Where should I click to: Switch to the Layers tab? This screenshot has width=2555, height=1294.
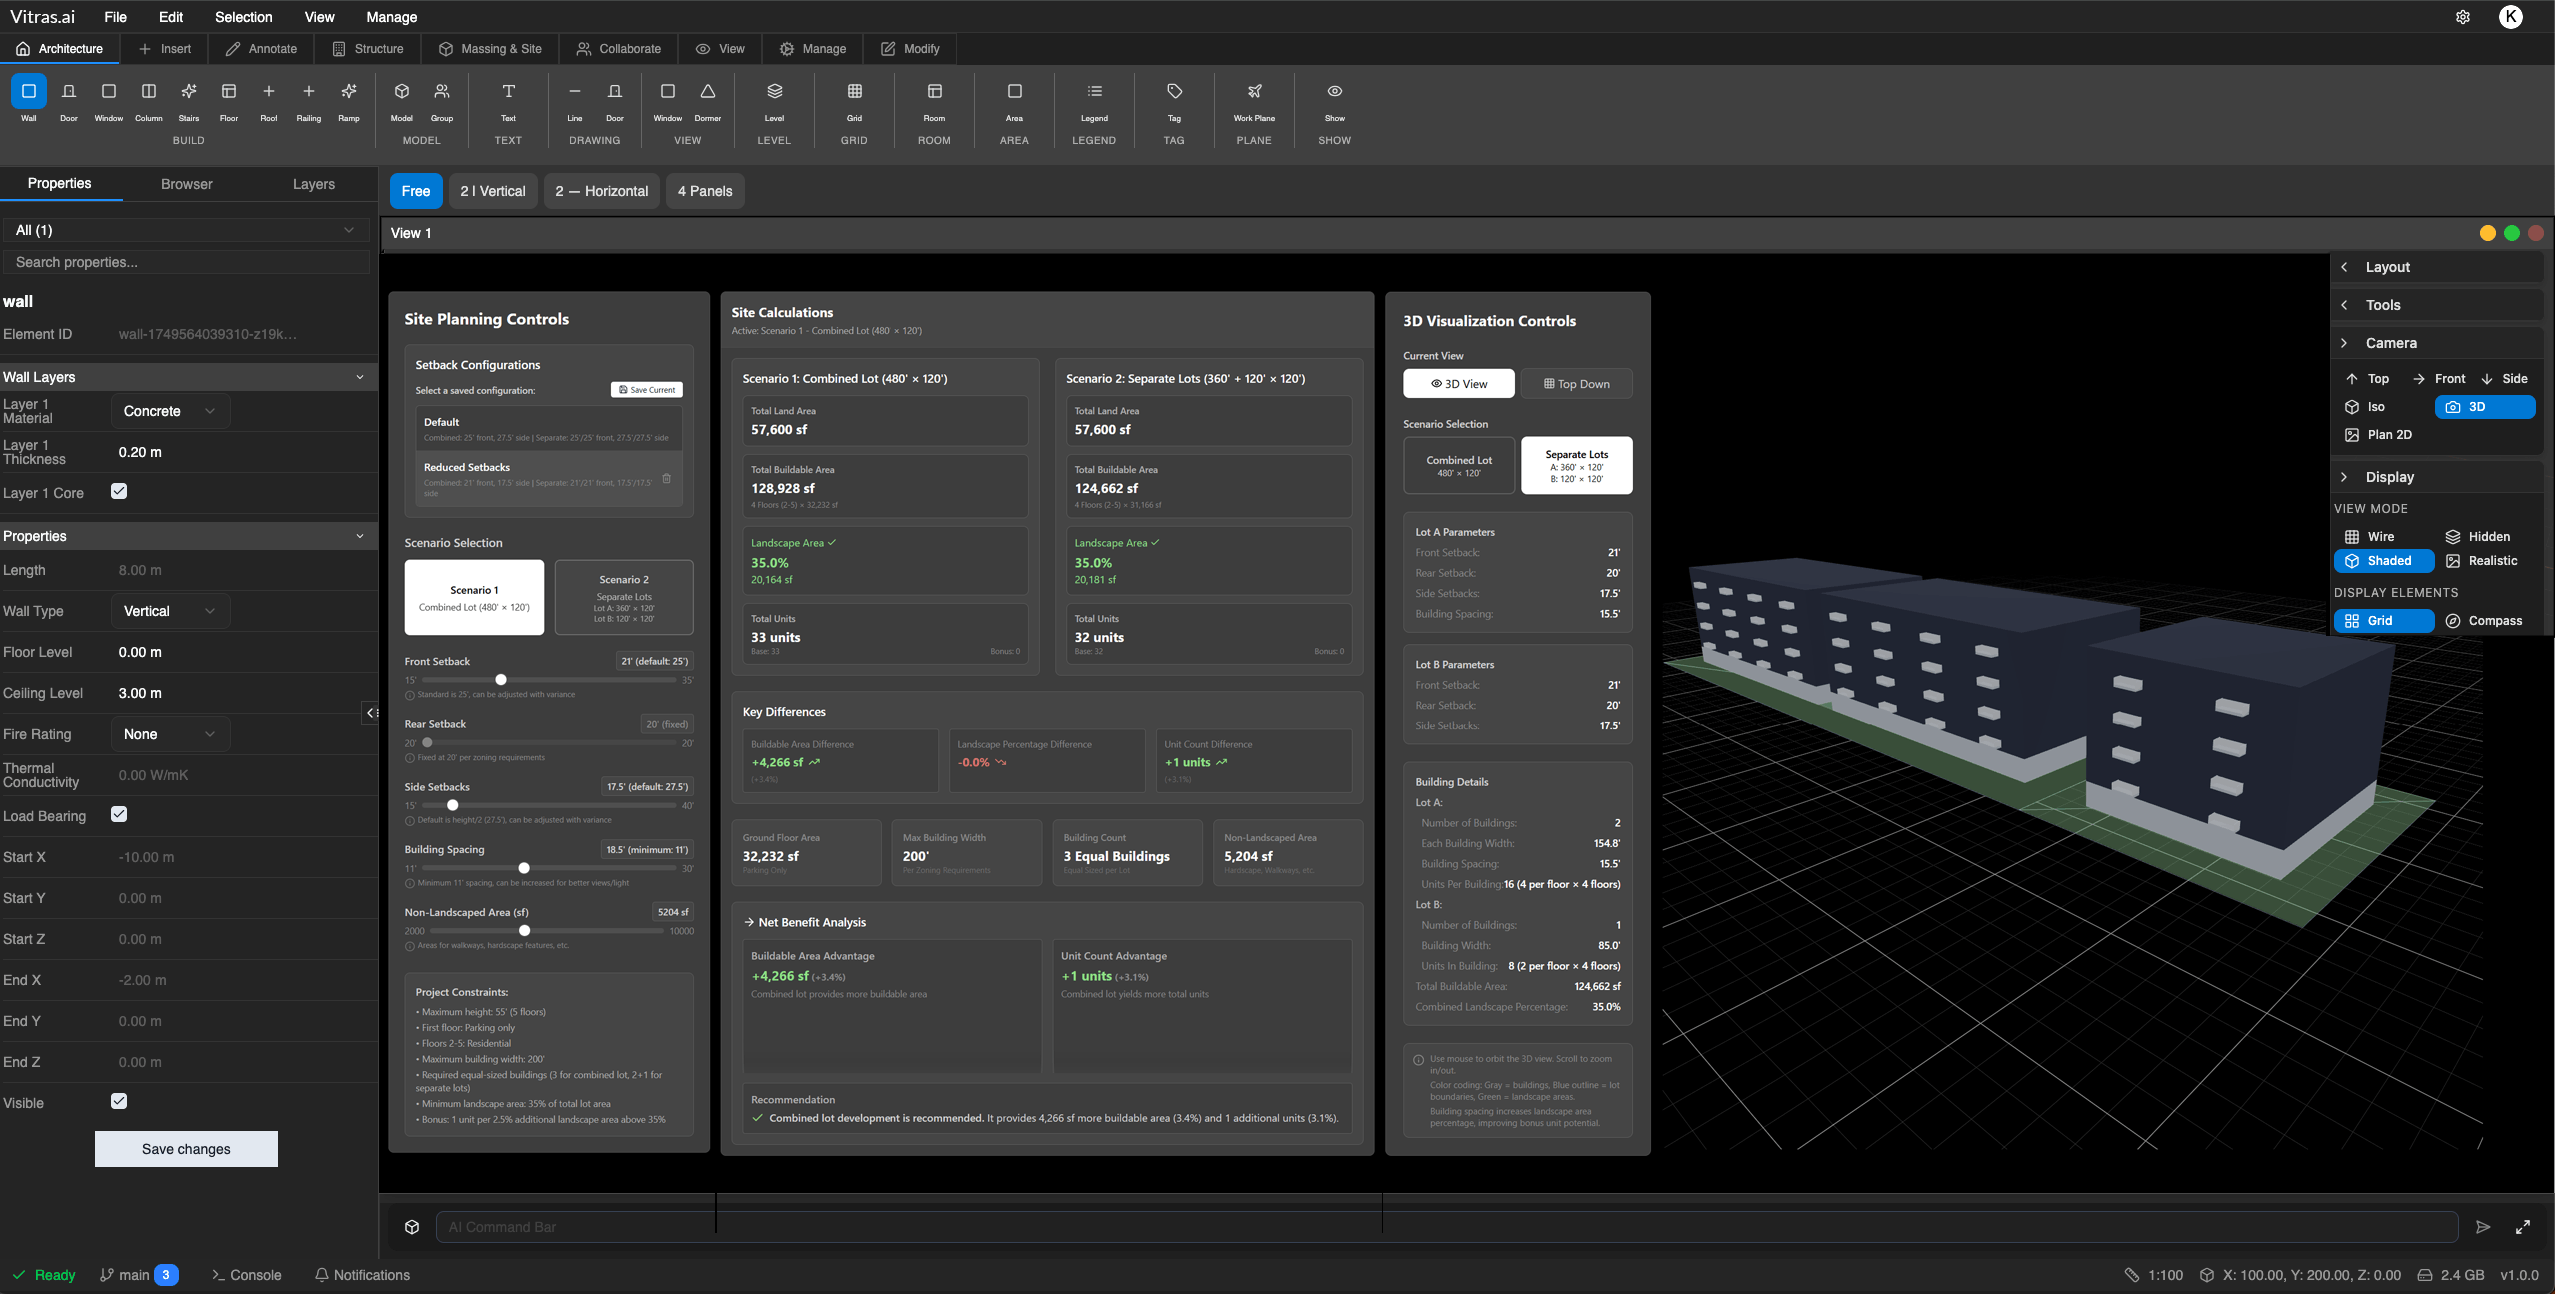pos(313,184)
